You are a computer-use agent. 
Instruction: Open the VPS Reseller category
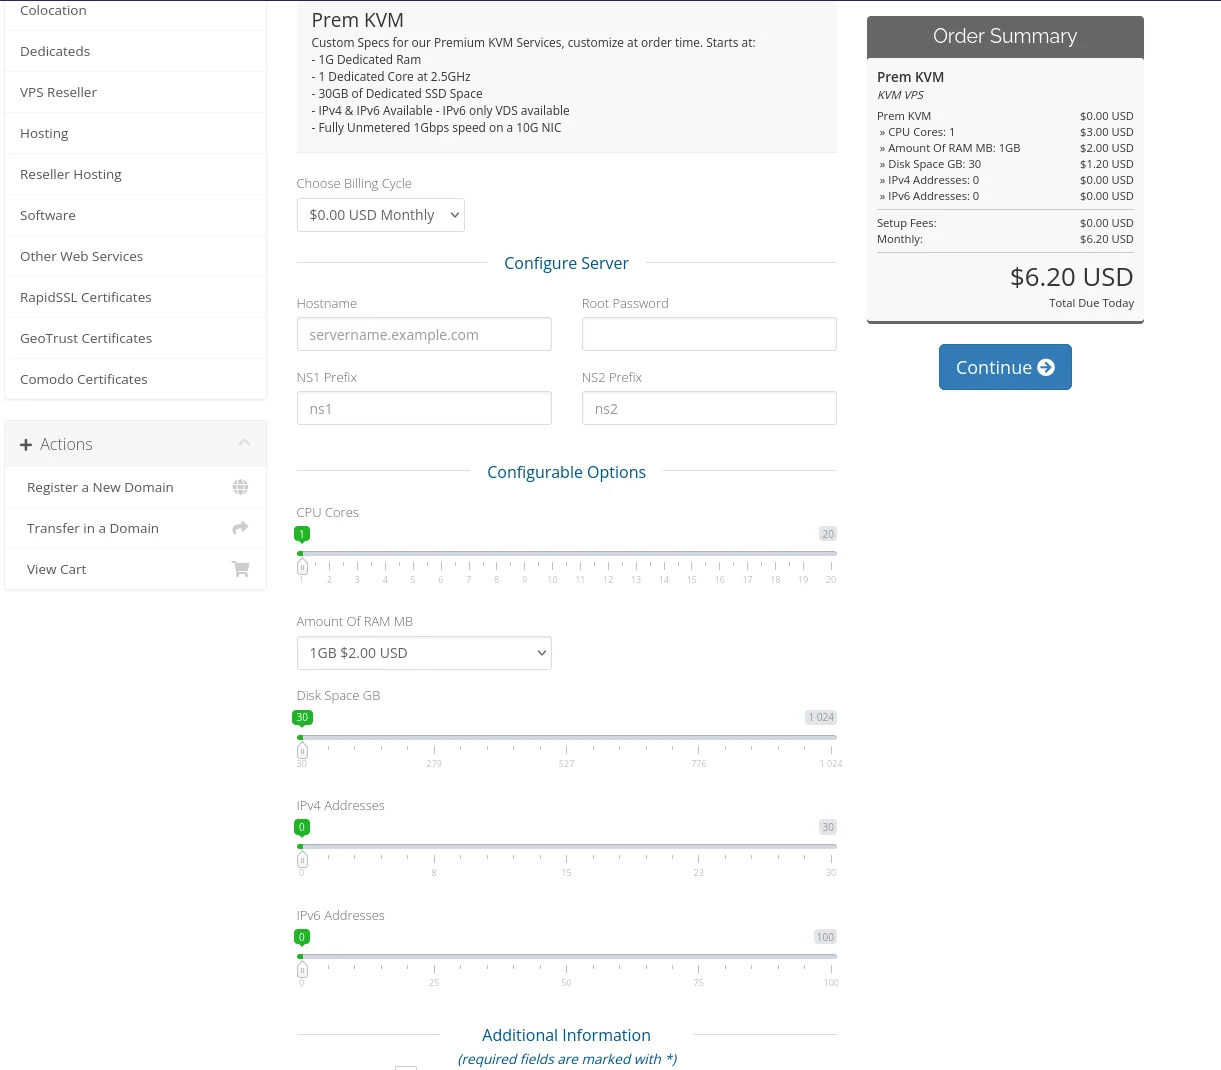[x=58, y=92]
